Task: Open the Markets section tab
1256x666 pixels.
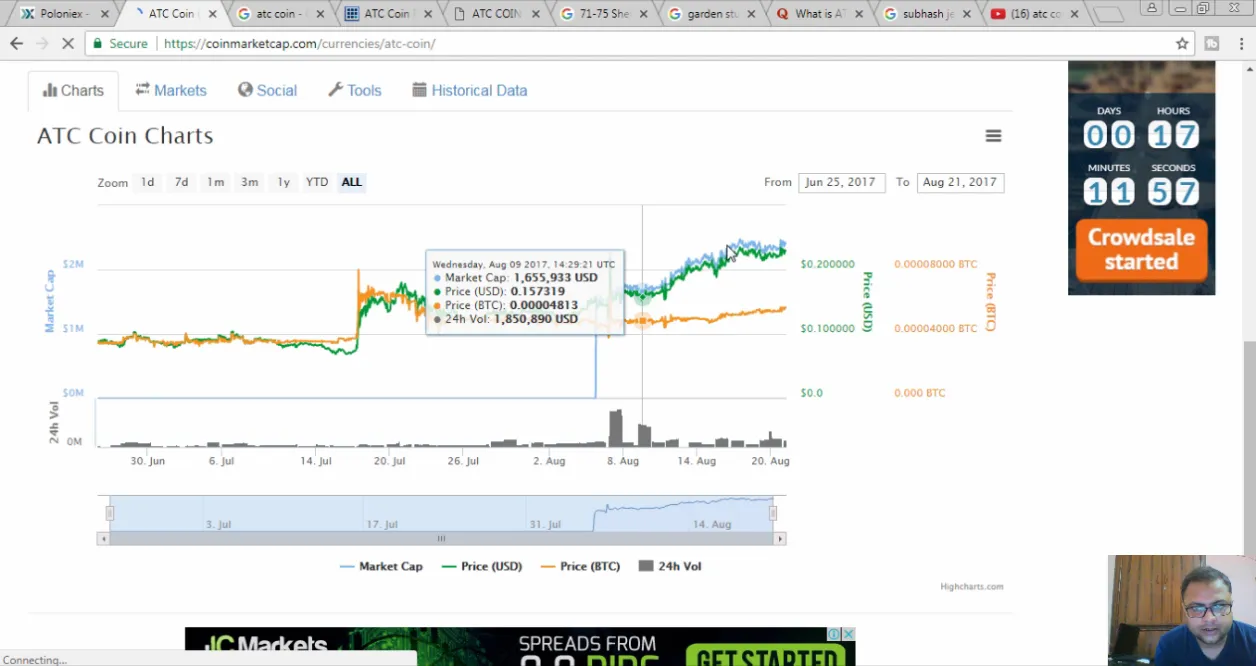Action: [171, 91]
